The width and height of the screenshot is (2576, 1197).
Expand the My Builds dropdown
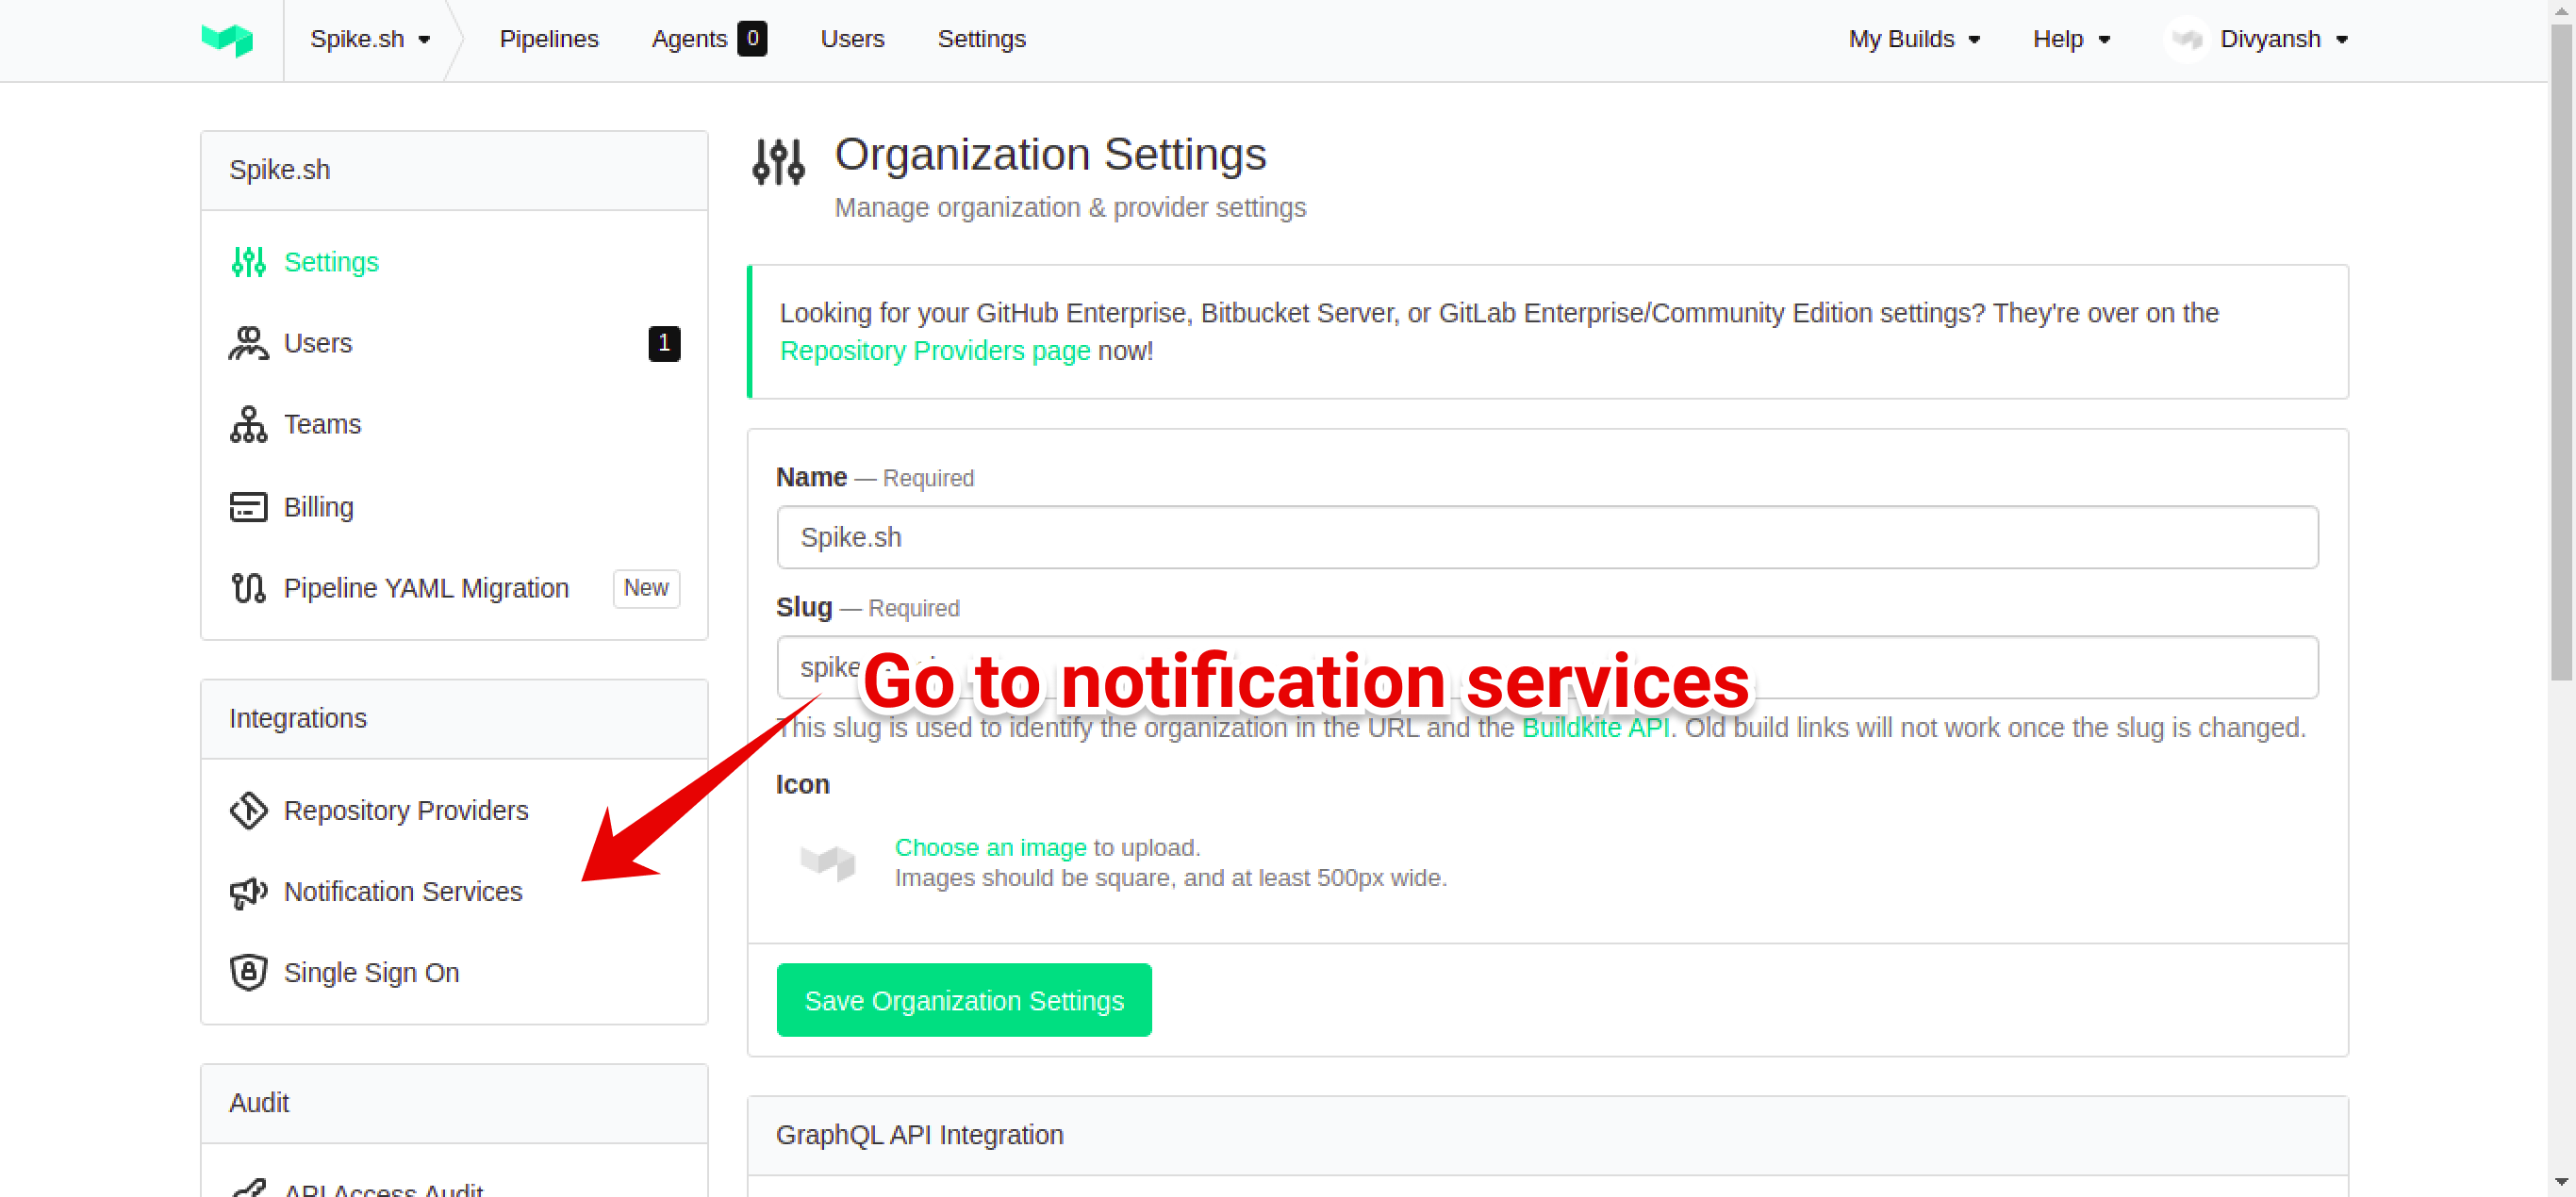[1914, 39]
